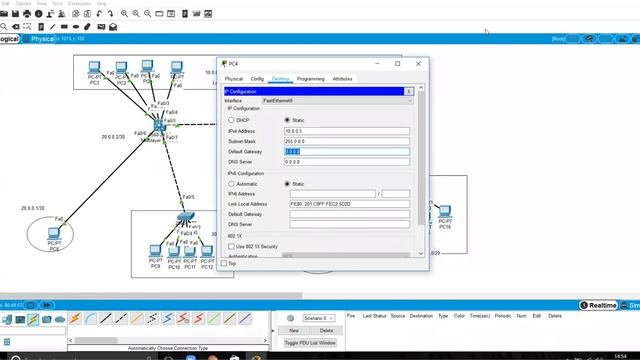Open the network information icon
The image size is (640, 360).
coord(39,14)
